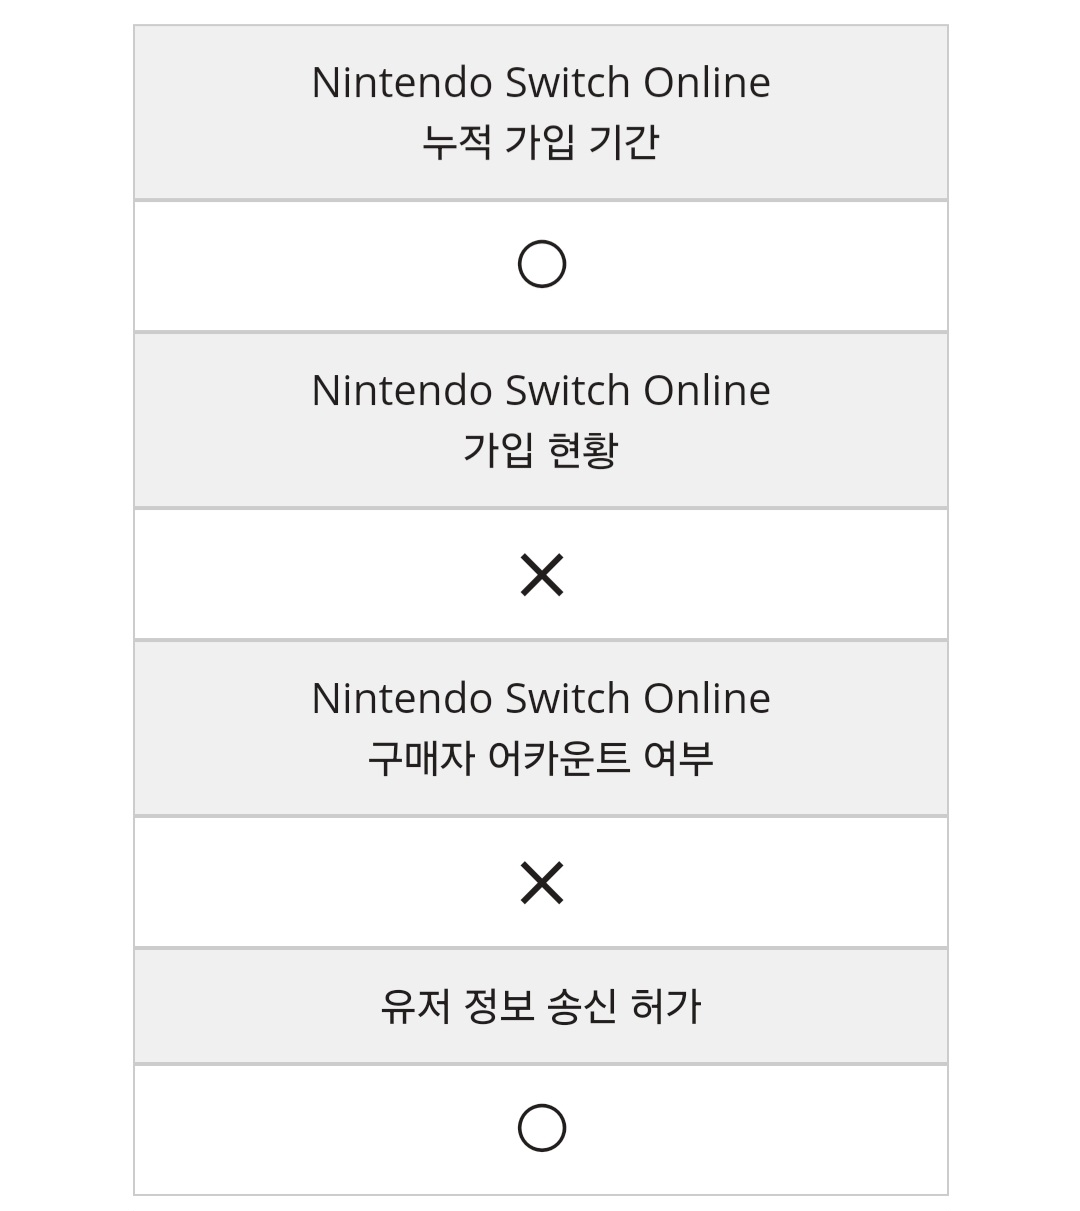Click the word 어카운트 in the third header

point(558,758)
